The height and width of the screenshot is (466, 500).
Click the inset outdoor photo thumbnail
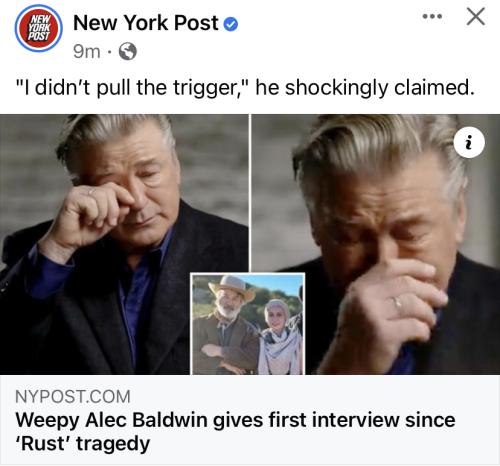247,324
